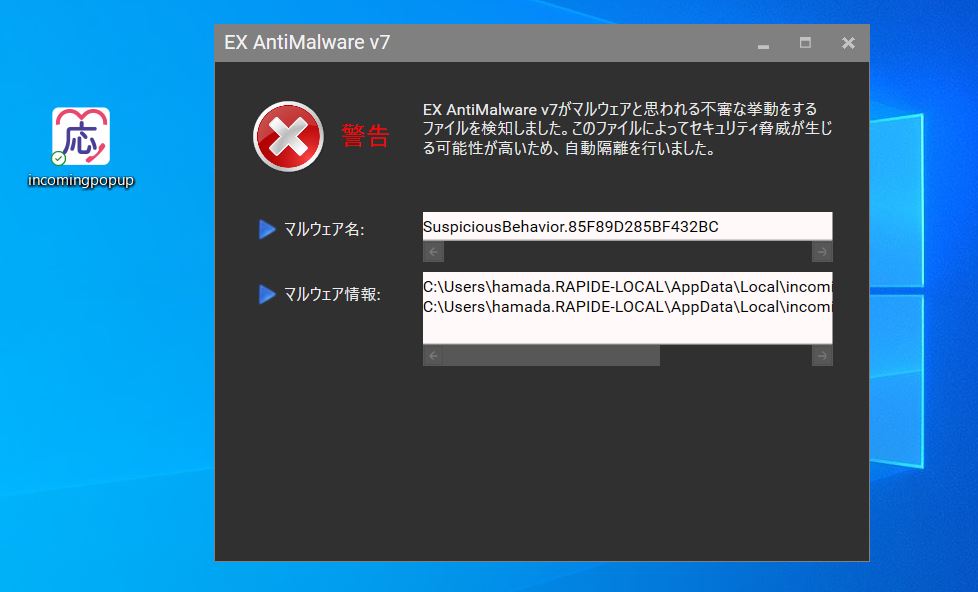Click the incomingpopup icon caption on desktop

81,180
